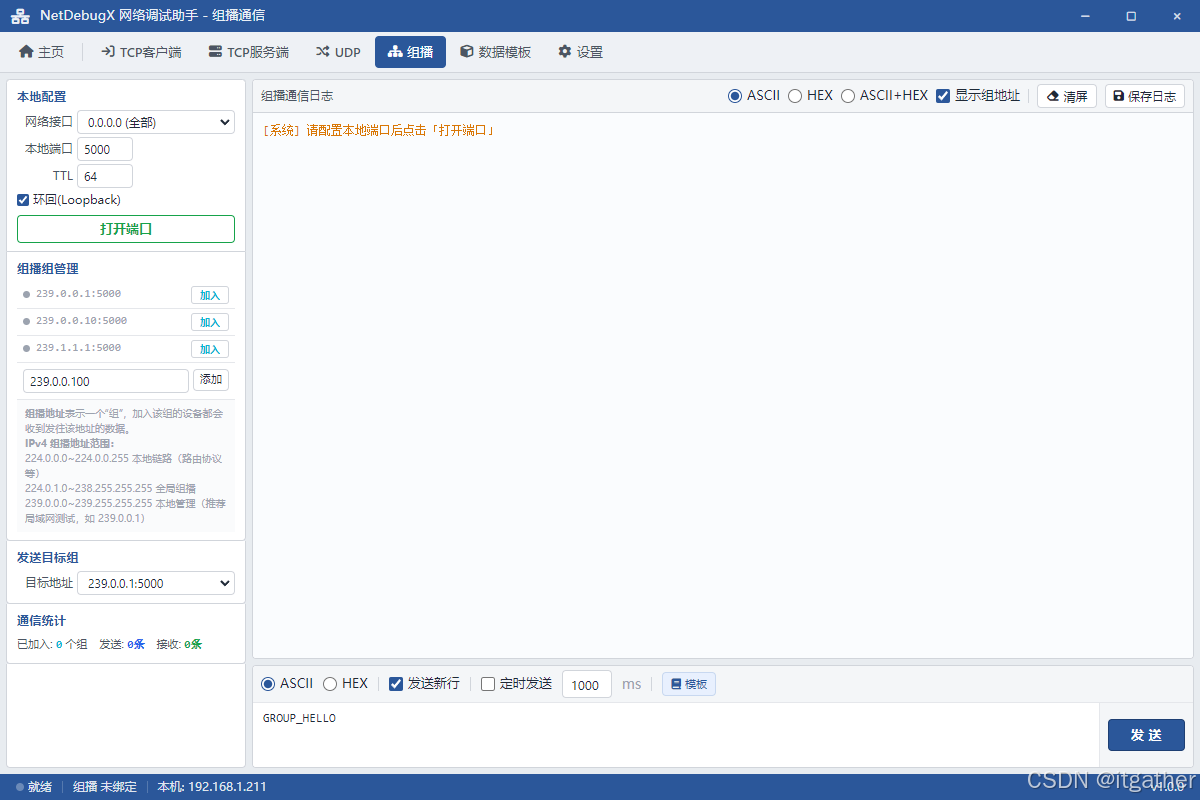
Task: Select the log HEX radio button
Action: pos(795,96)
